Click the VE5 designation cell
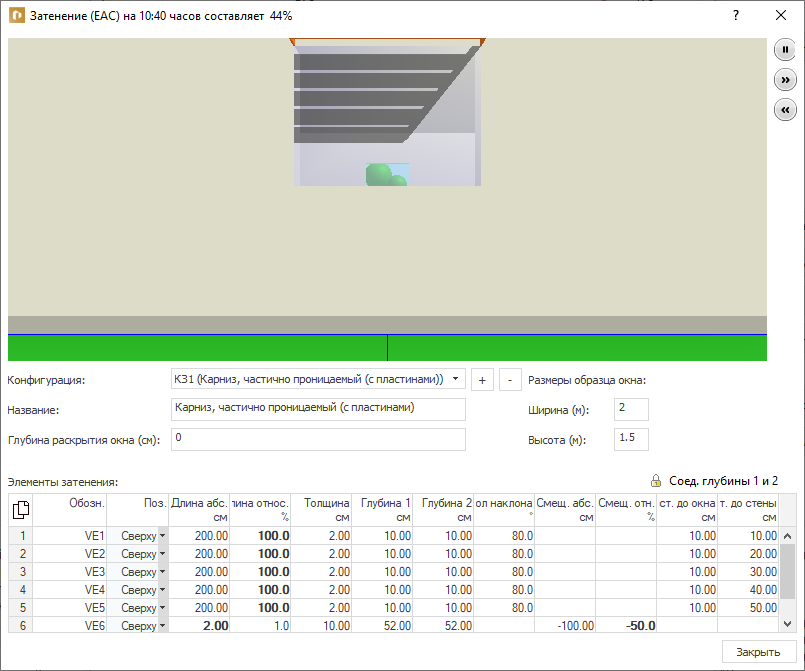Viewport: 805px width, 671px height. coord(70,607)
